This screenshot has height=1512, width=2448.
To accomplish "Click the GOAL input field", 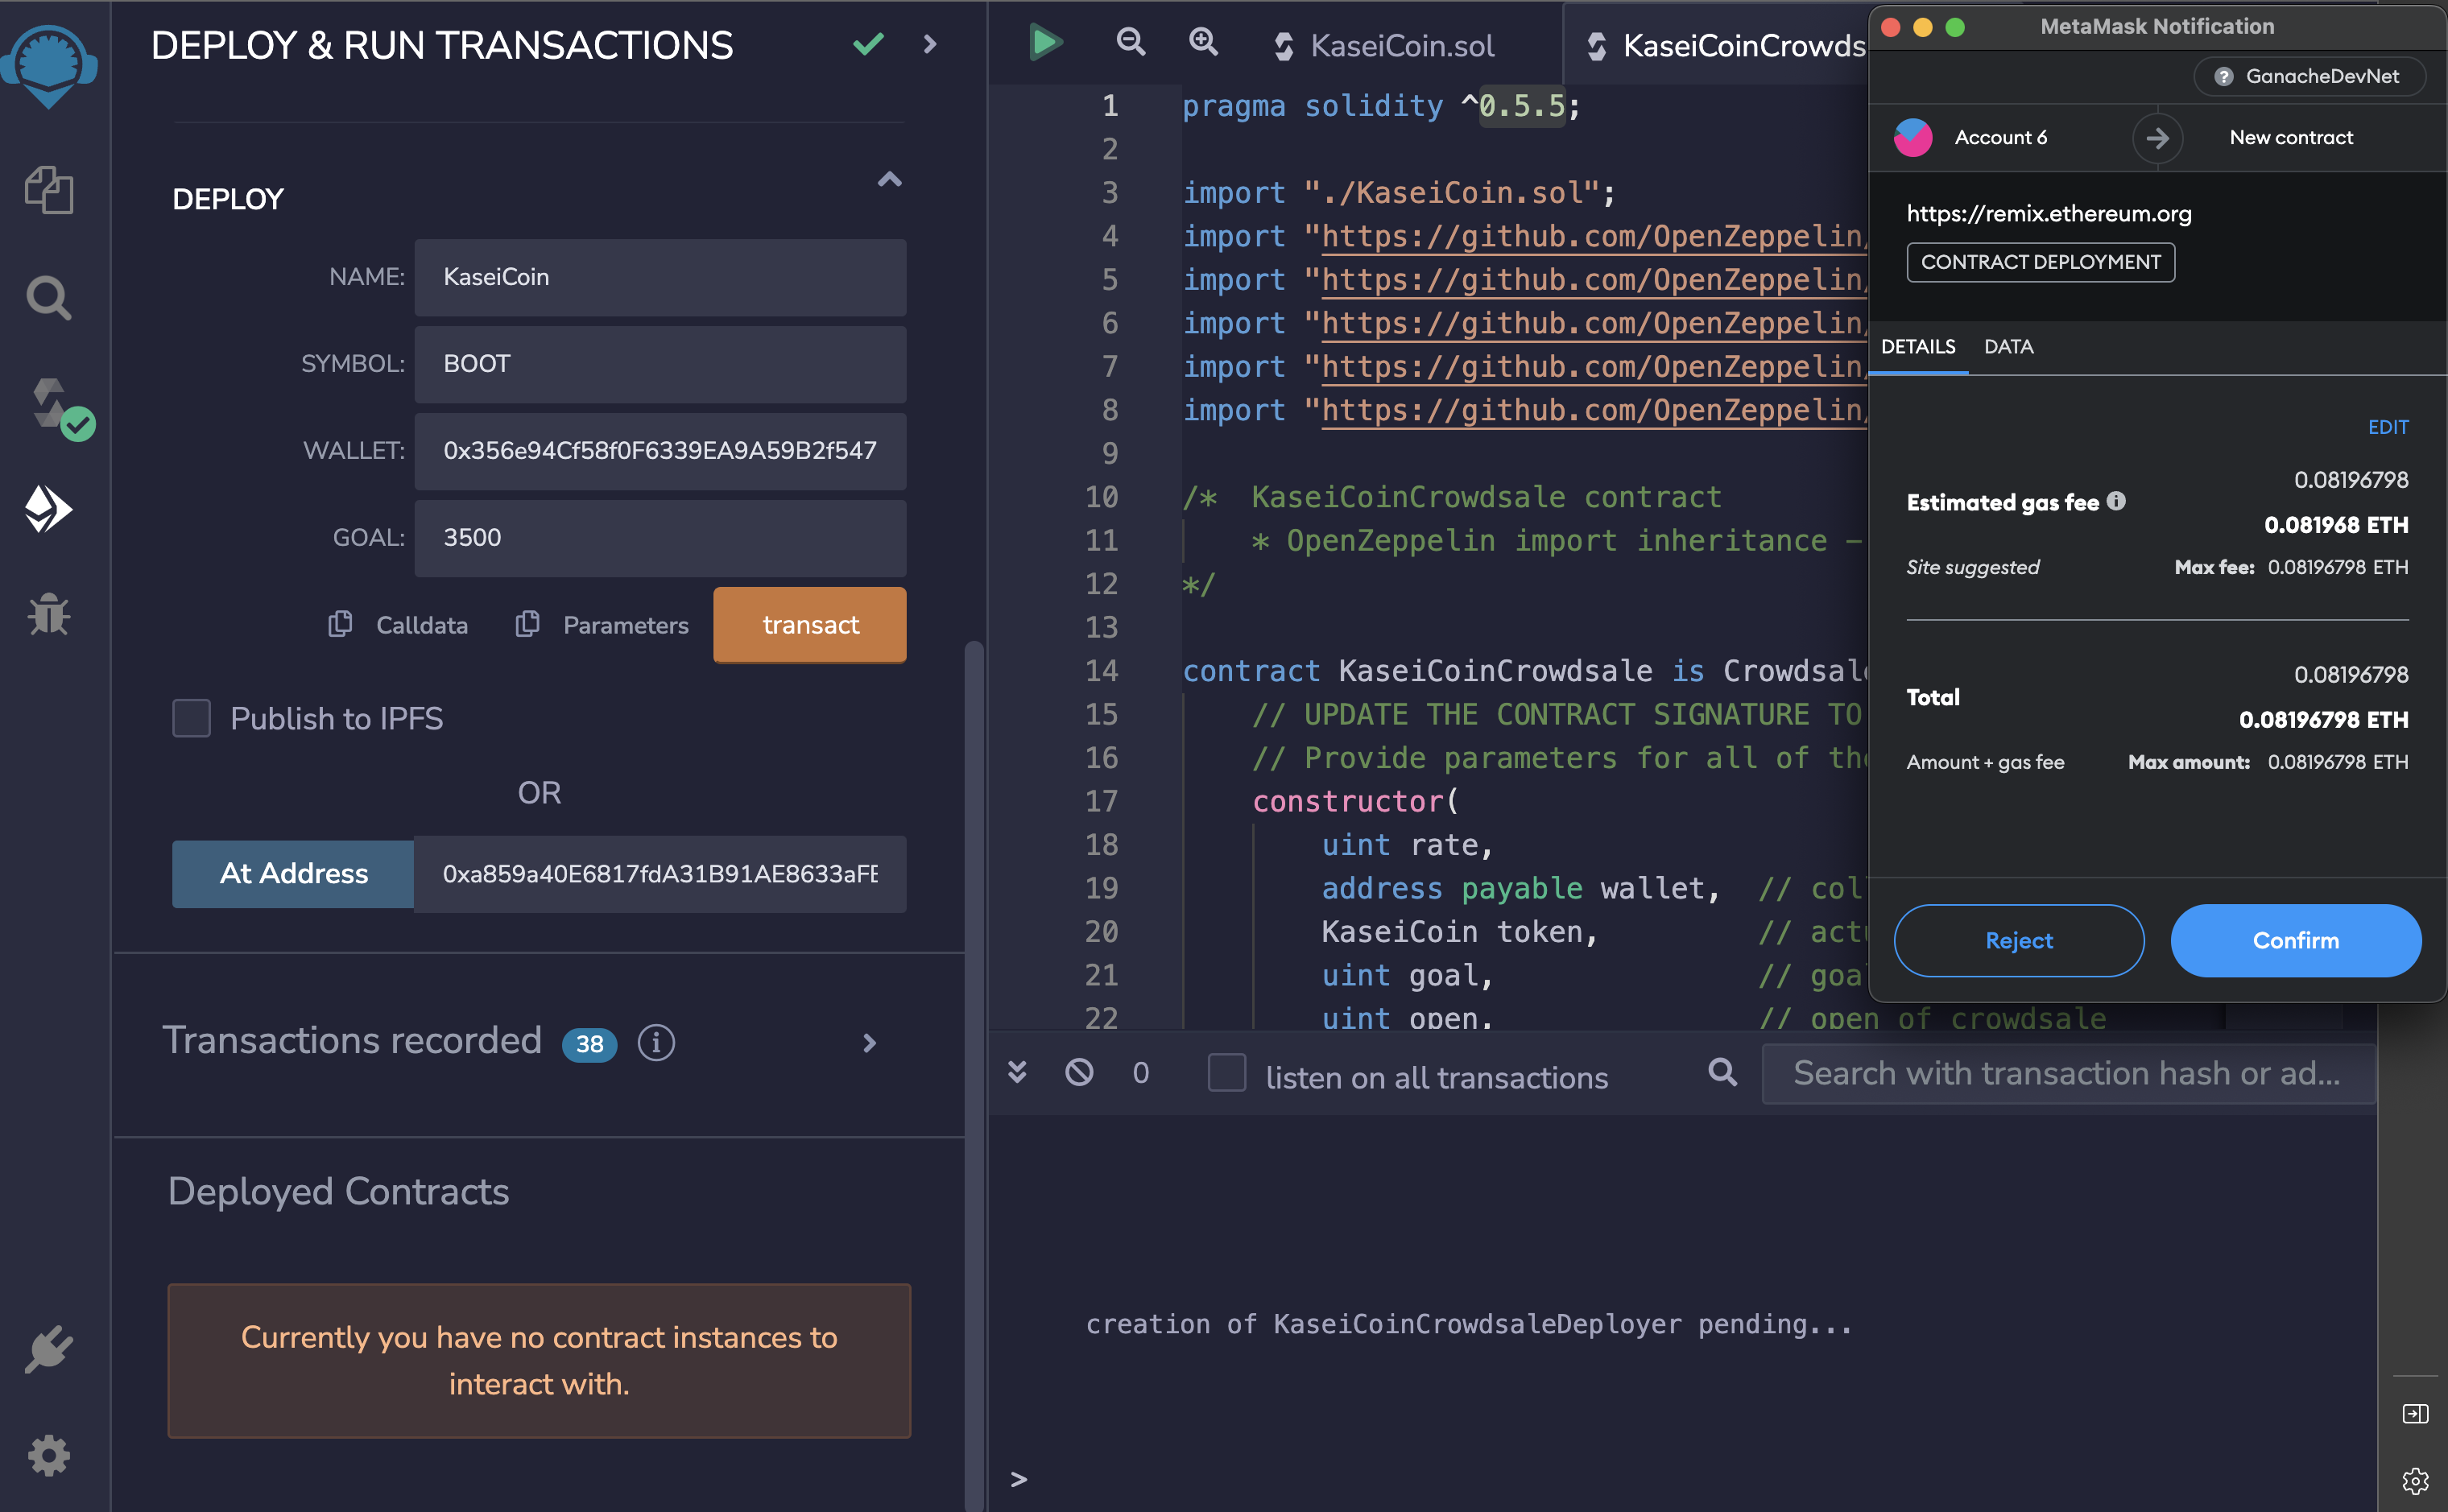I will (x=660, y=538).
